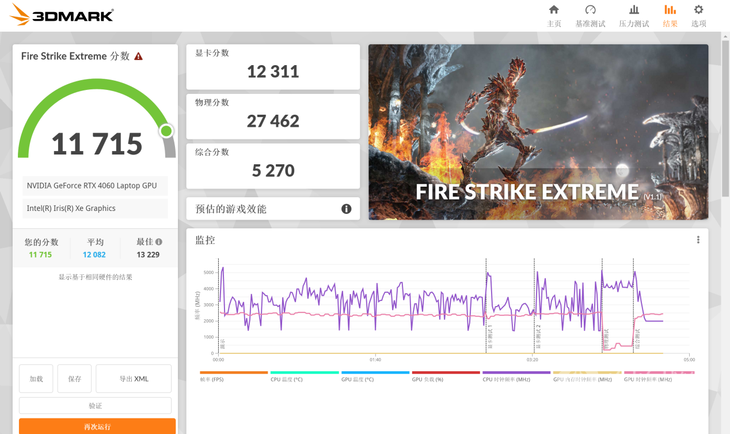
Task: Select the 结果 results tab
Action: (x=670, y=16)
